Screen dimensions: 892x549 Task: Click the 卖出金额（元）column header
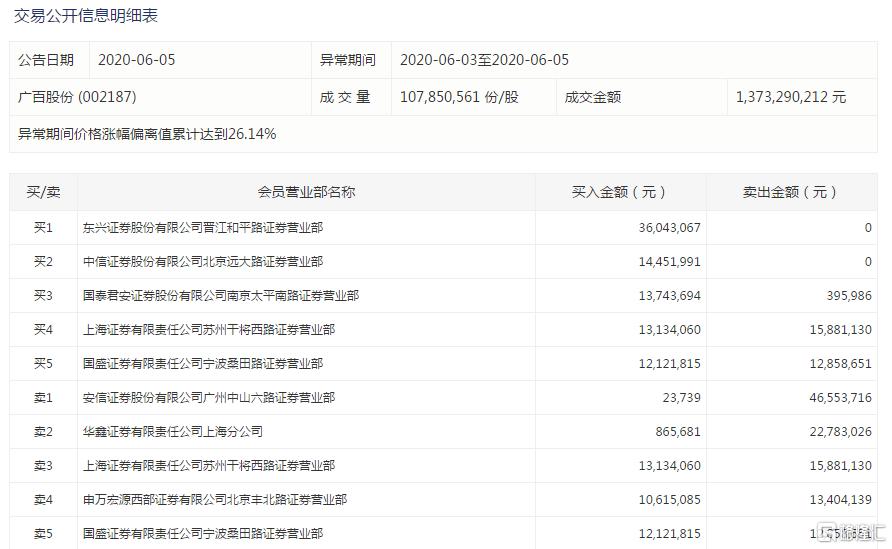click(x=791, y=192)
